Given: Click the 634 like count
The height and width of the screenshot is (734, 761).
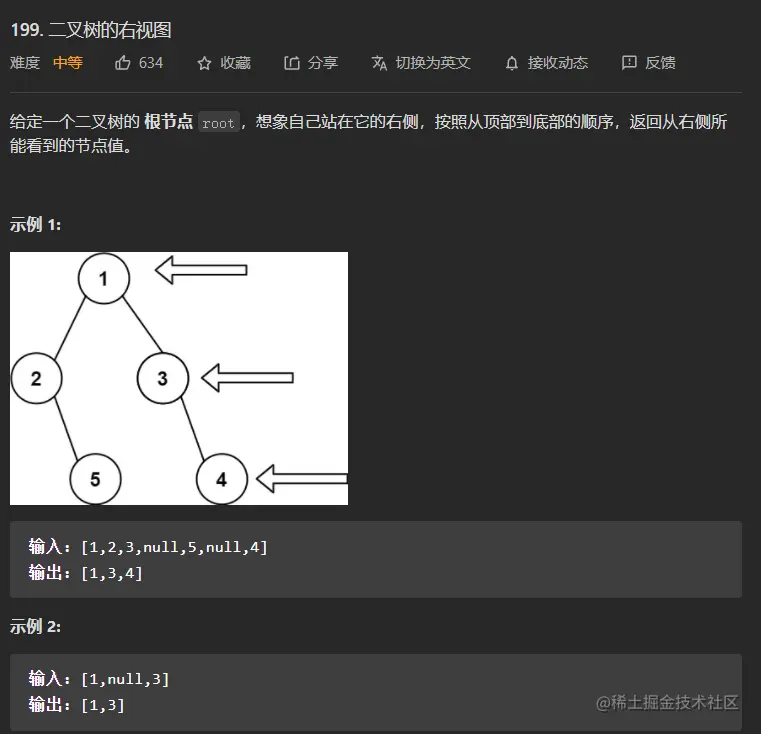Looking at the screenshot, I should 151,63.
